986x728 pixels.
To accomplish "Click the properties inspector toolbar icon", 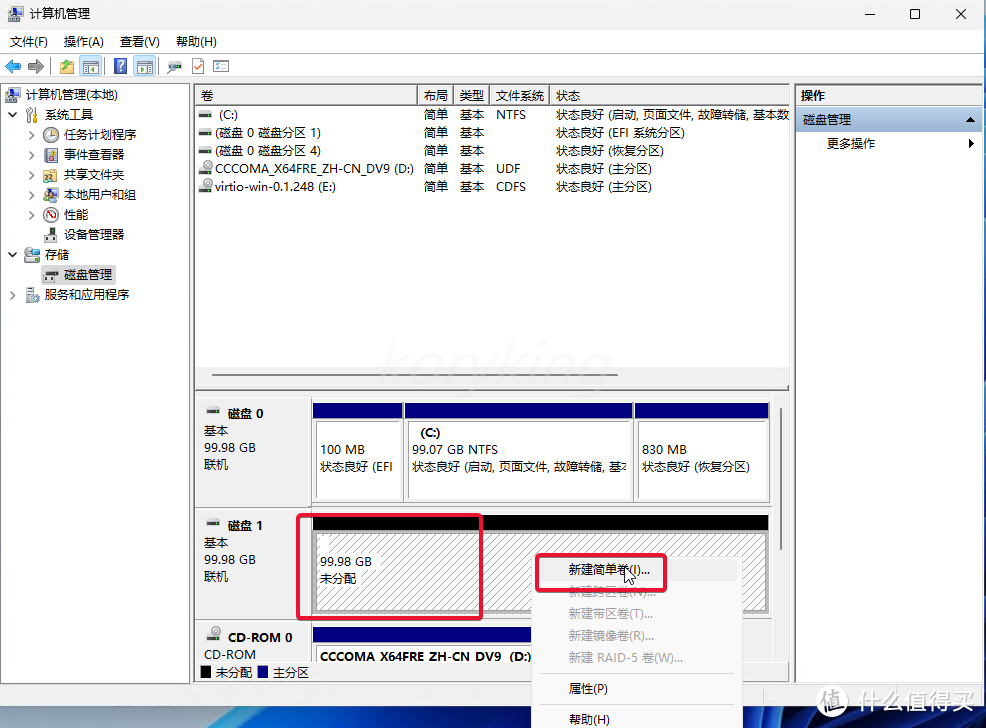I will click(x=172, y=66).
